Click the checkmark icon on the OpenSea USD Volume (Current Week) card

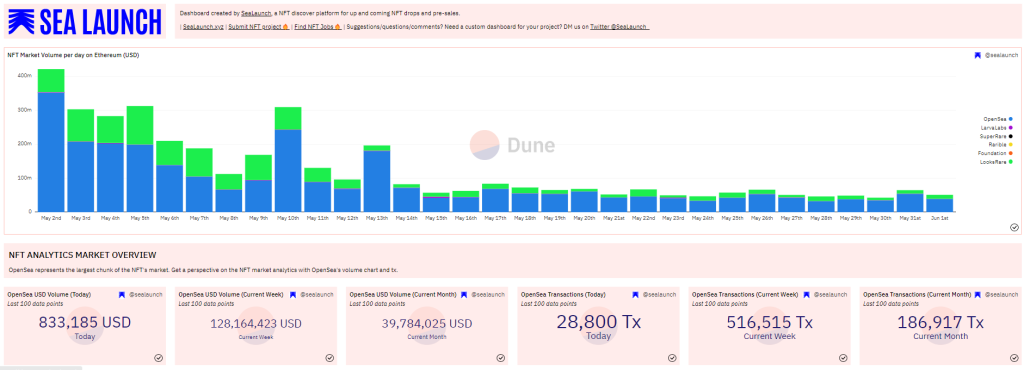tap(330, 358)
